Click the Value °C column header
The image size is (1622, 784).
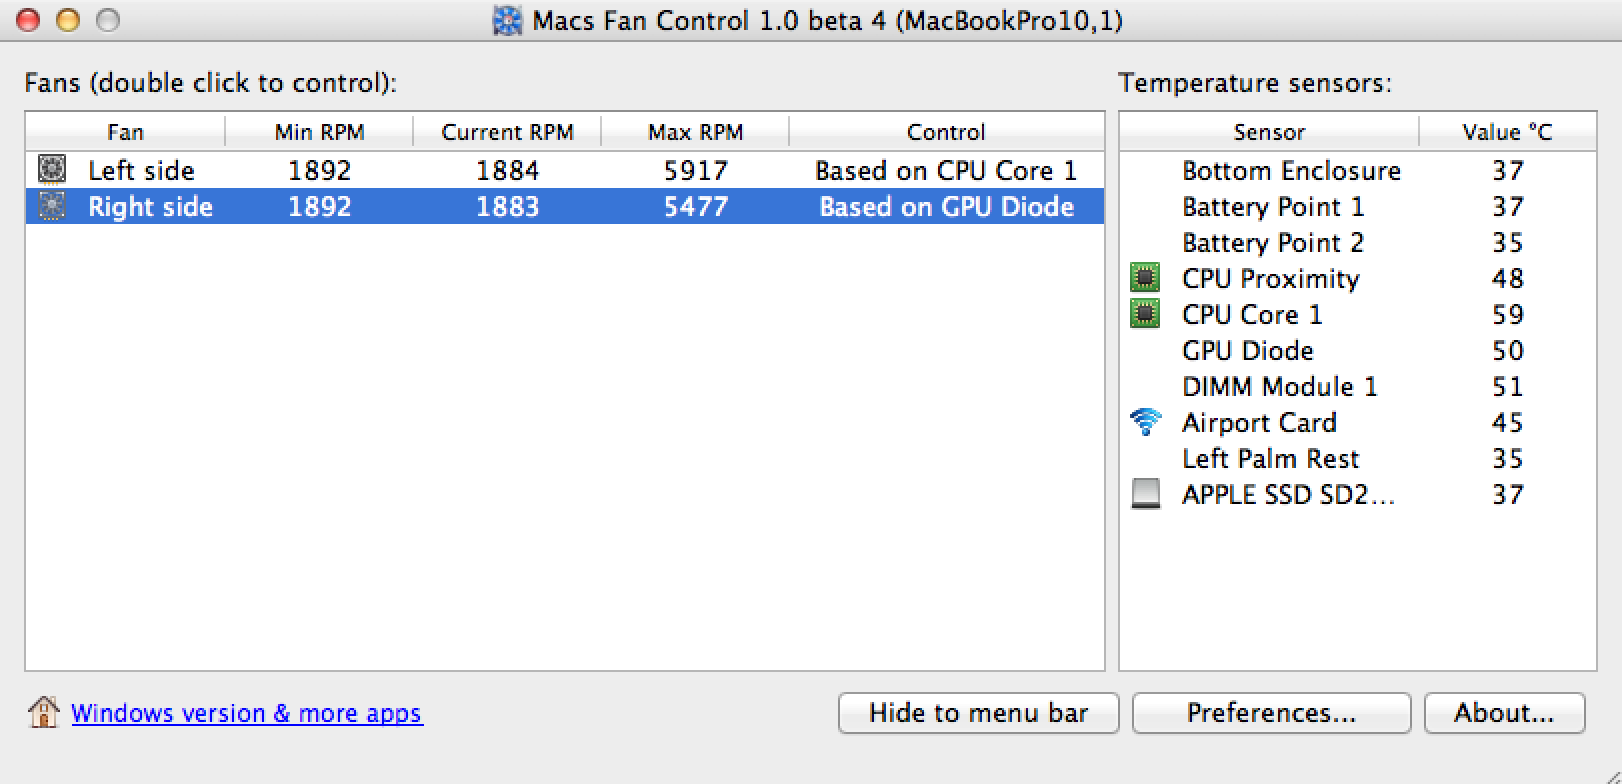1506,132
